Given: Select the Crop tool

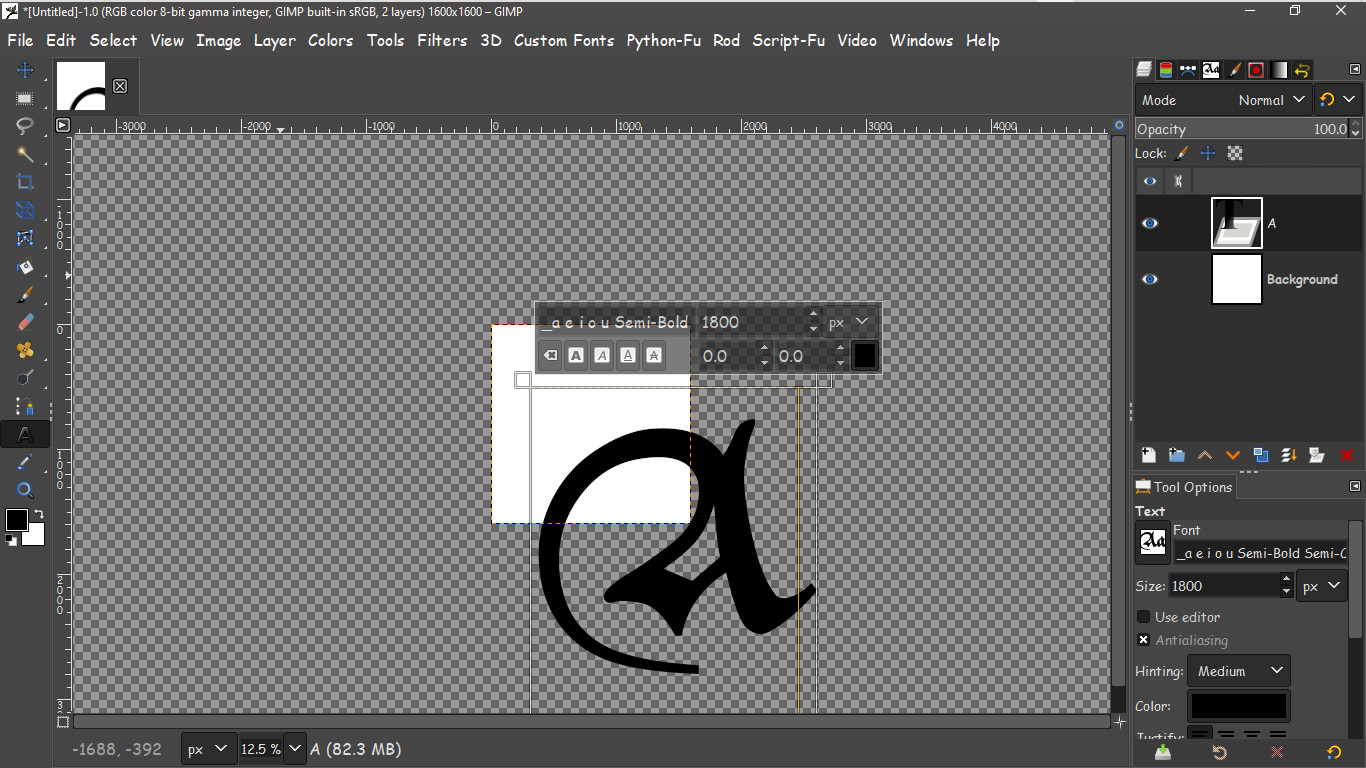Looking at the screenshot, I should (25, 182).
